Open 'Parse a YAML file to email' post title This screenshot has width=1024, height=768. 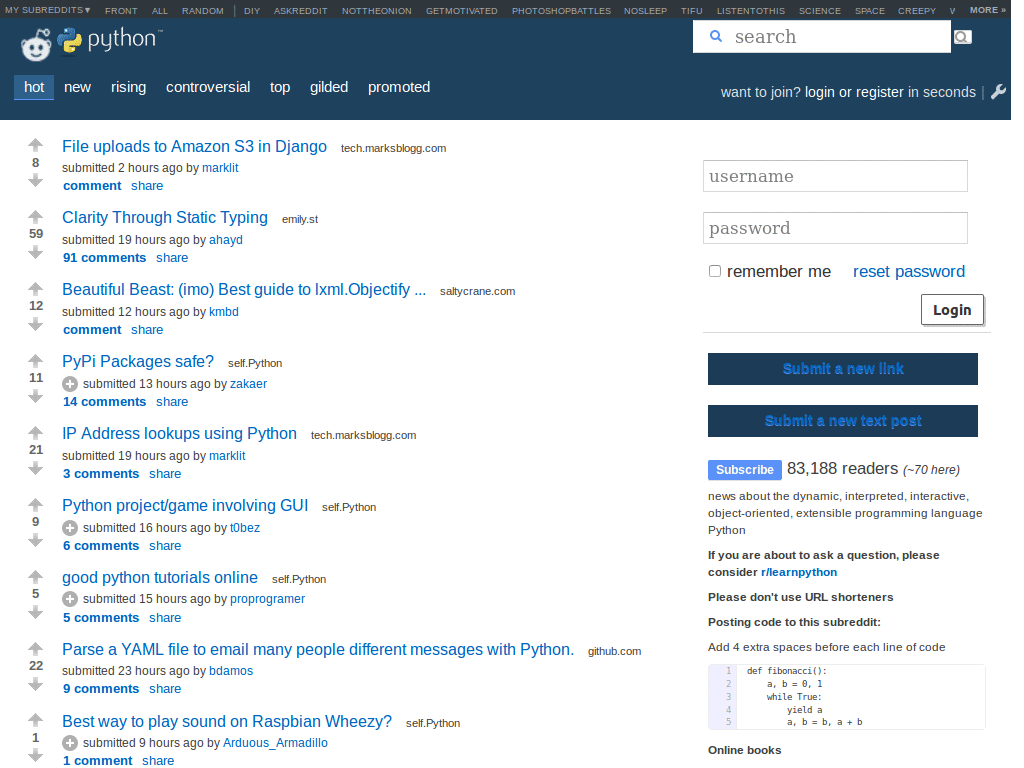318,649
